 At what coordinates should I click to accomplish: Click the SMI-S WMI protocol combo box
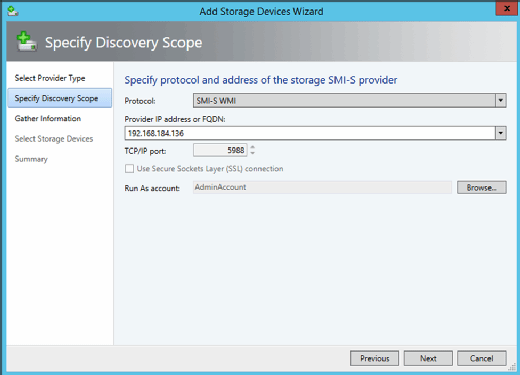(349, 100)
